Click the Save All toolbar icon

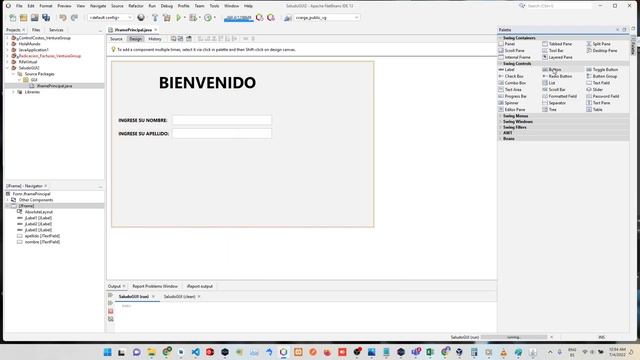click(46, 18)
